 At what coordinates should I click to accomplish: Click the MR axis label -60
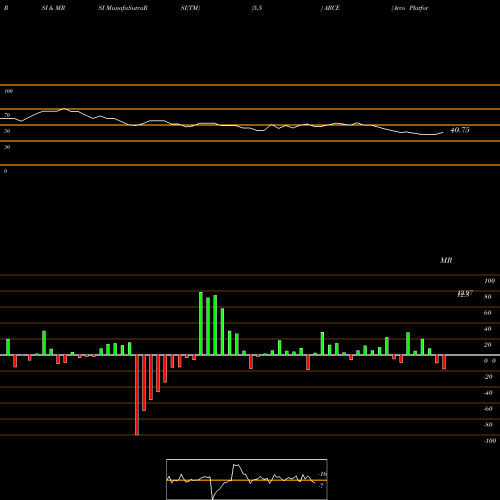pos(488,409)
